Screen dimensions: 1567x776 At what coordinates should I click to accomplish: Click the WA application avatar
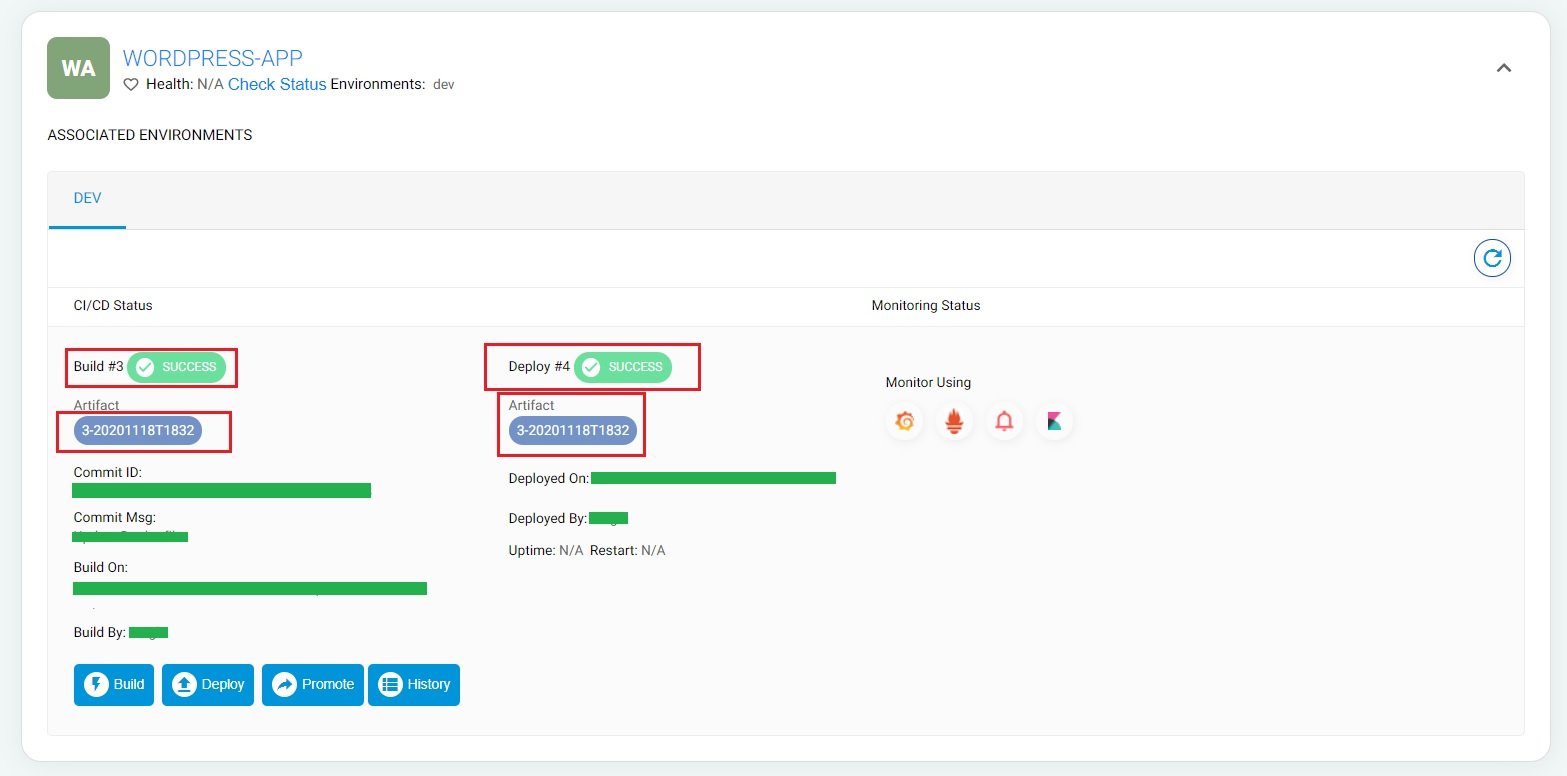tap(78, 68)
